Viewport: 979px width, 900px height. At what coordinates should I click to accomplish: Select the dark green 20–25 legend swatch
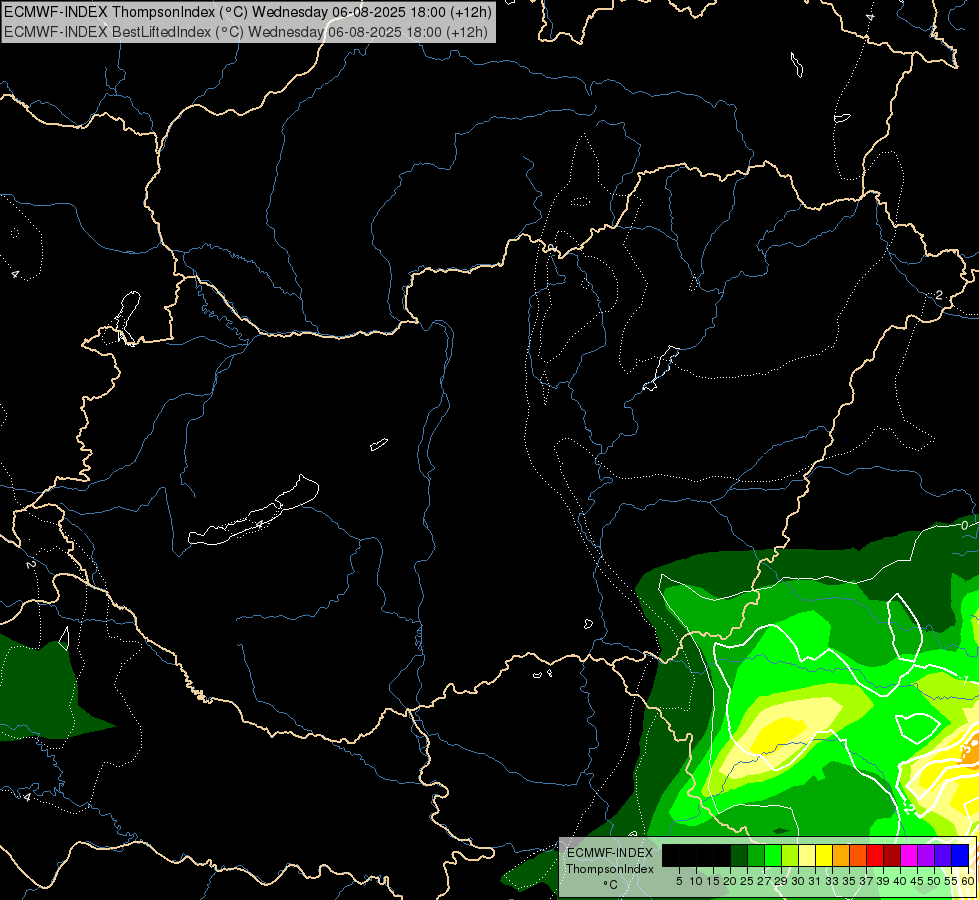point(739,855)
